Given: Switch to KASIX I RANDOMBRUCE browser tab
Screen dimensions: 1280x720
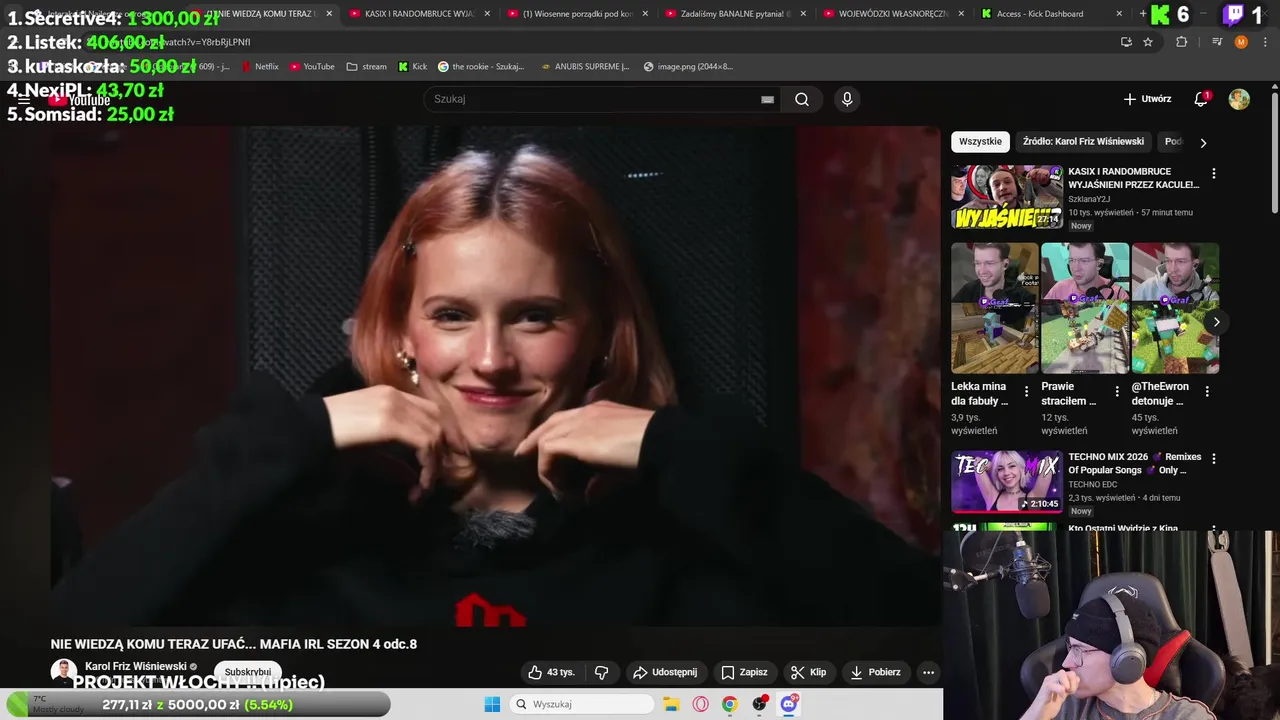Looking at the screenshot, I should pyautogui.click(x=420, y=14).
